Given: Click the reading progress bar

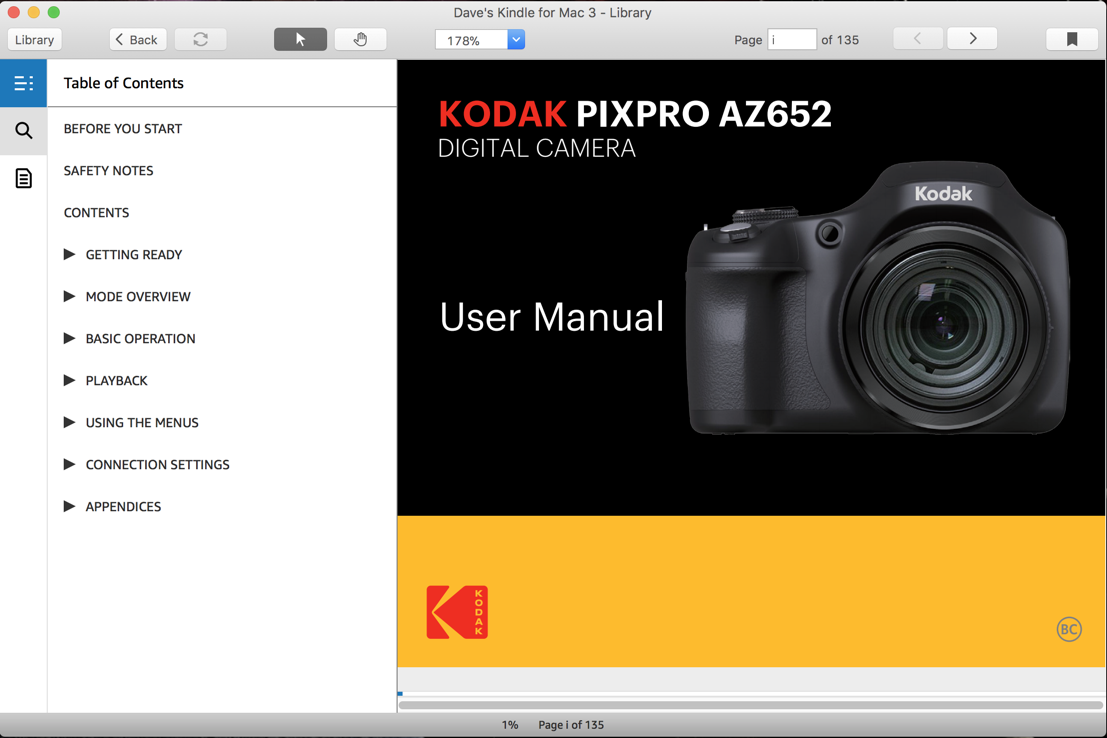Looking at the screenshot, I should [x=751, y=694].
